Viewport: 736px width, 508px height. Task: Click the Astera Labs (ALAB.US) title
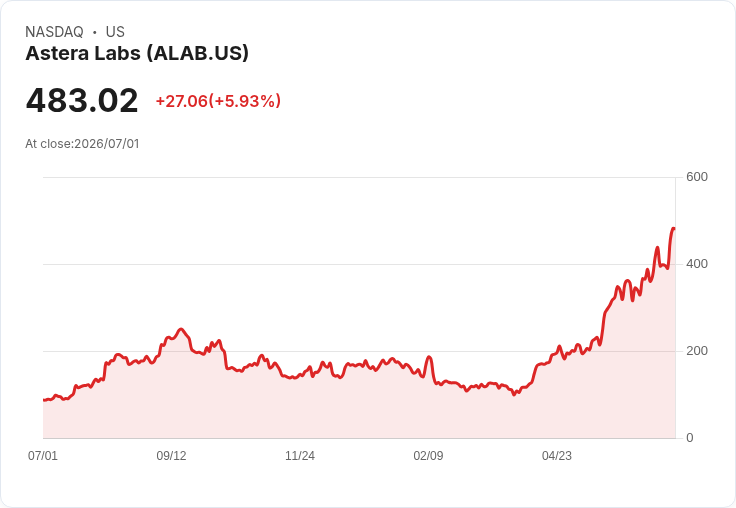(137, 53)
